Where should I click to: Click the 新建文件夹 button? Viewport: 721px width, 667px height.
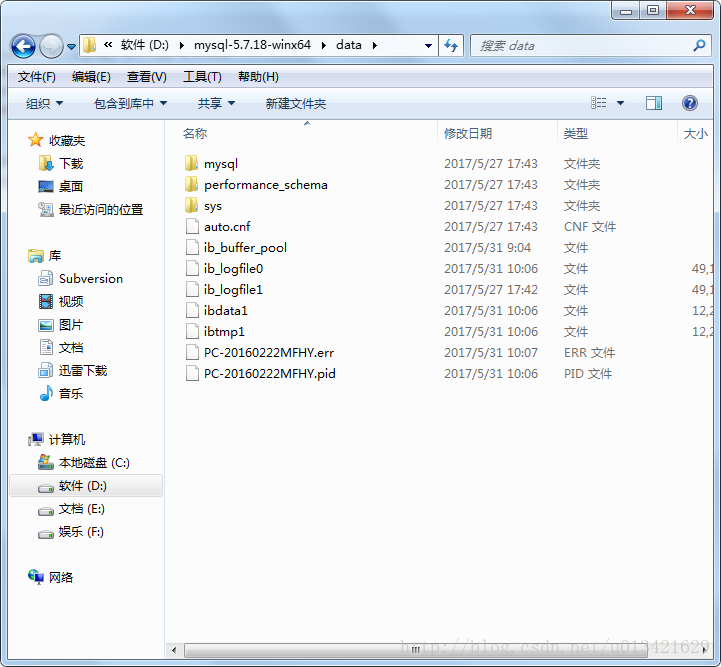coord(296,103)
